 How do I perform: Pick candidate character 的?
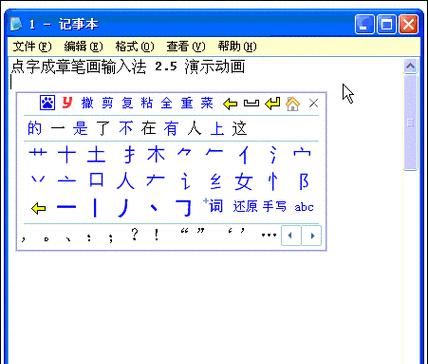pyautogui.click(x=35, y=128)
